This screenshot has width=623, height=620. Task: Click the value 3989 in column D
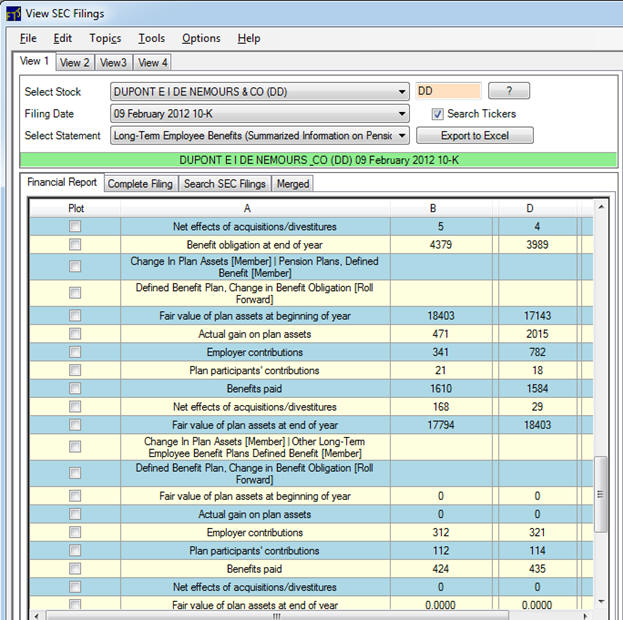537,244
